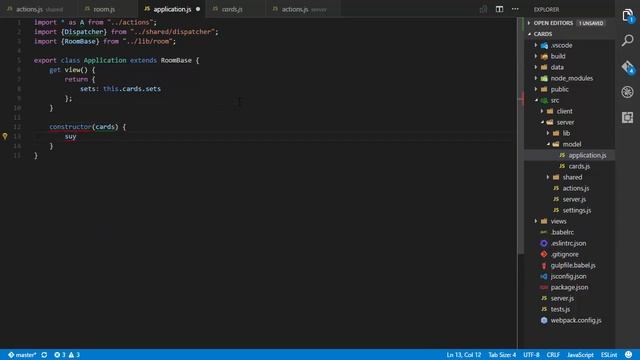640x360 pixels.
Task: Open server.js below actions.js in server folder
Action: pyautogui.click(x=574, y=200)
